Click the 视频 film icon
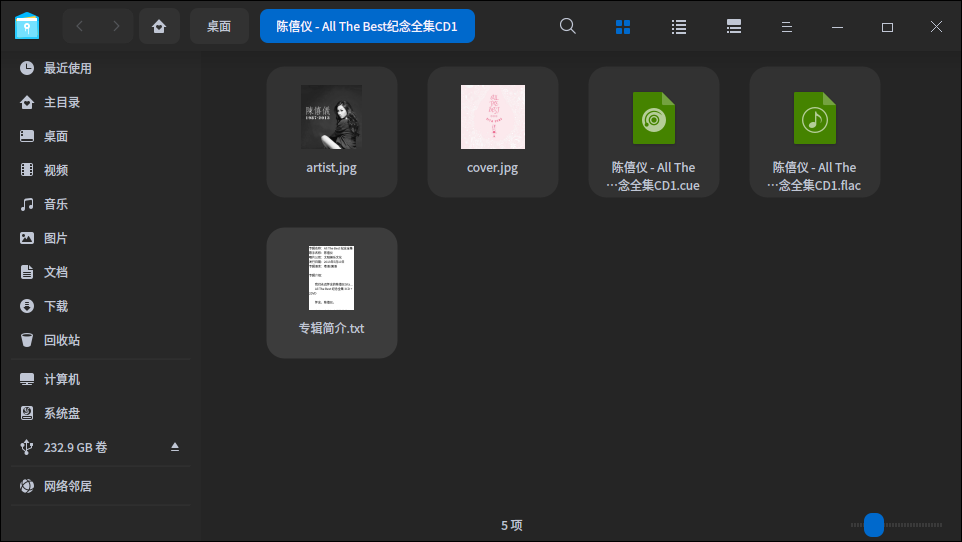 click(x=27, y=170)
